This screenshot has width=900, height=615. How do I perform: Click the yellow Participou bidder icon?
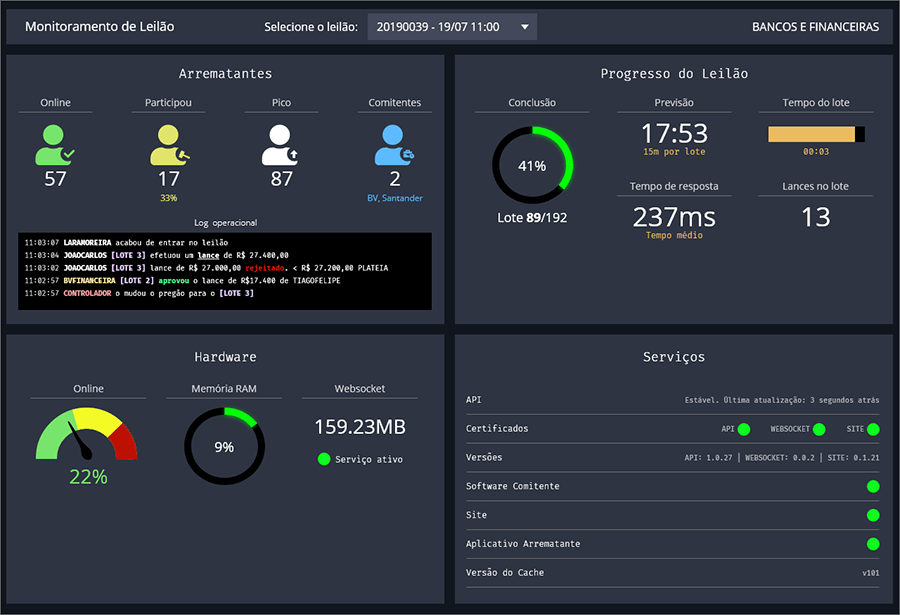[x=168, y=144]
